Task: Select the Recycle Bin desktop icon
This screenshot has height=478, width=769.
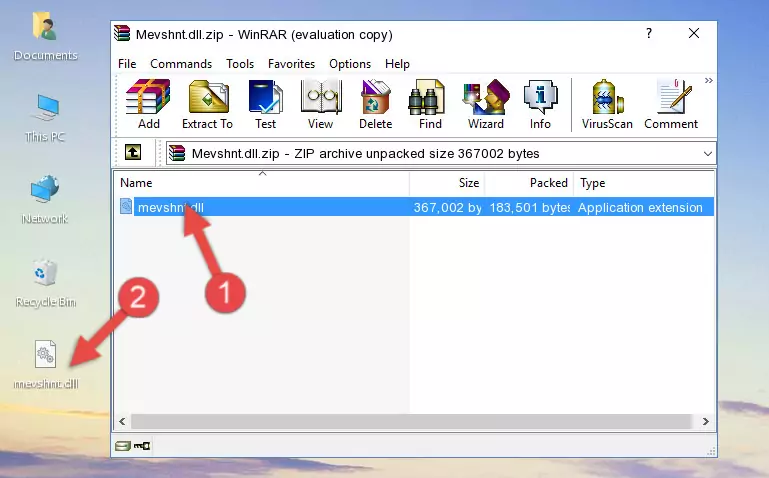Action: (46, 283)
